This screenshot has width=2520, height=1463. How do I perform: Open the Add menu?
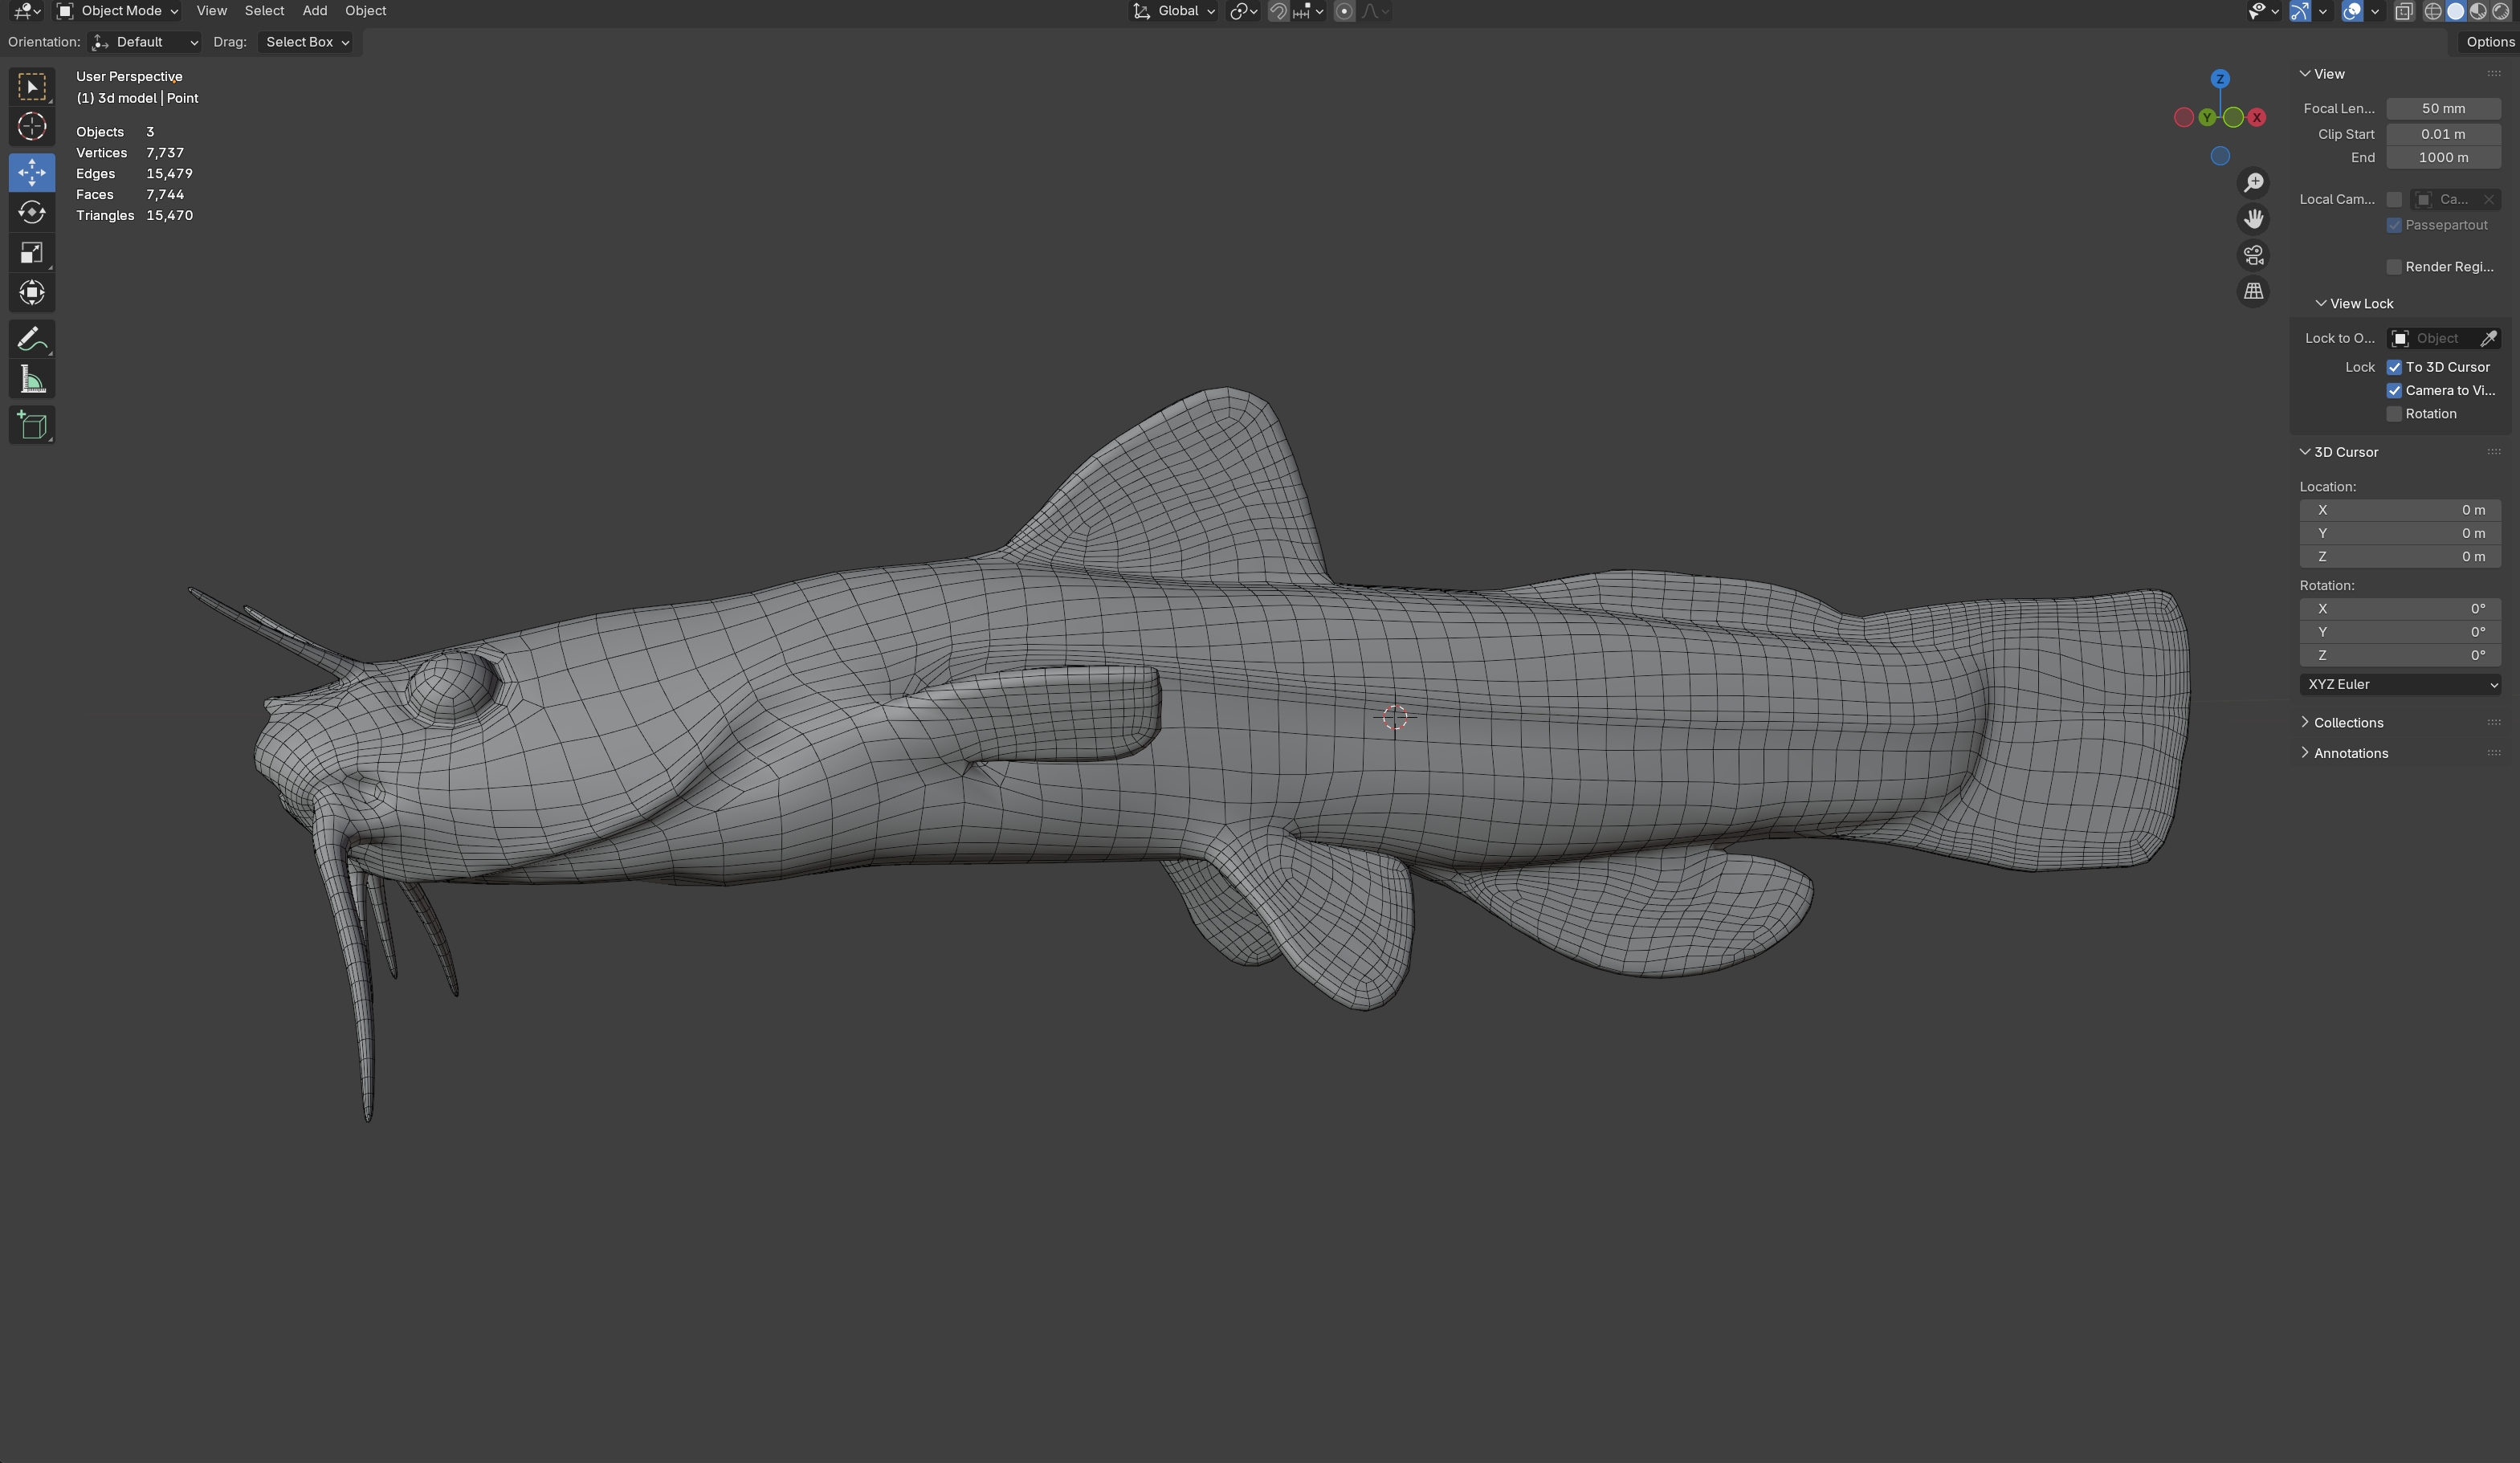tap(314, 11)
